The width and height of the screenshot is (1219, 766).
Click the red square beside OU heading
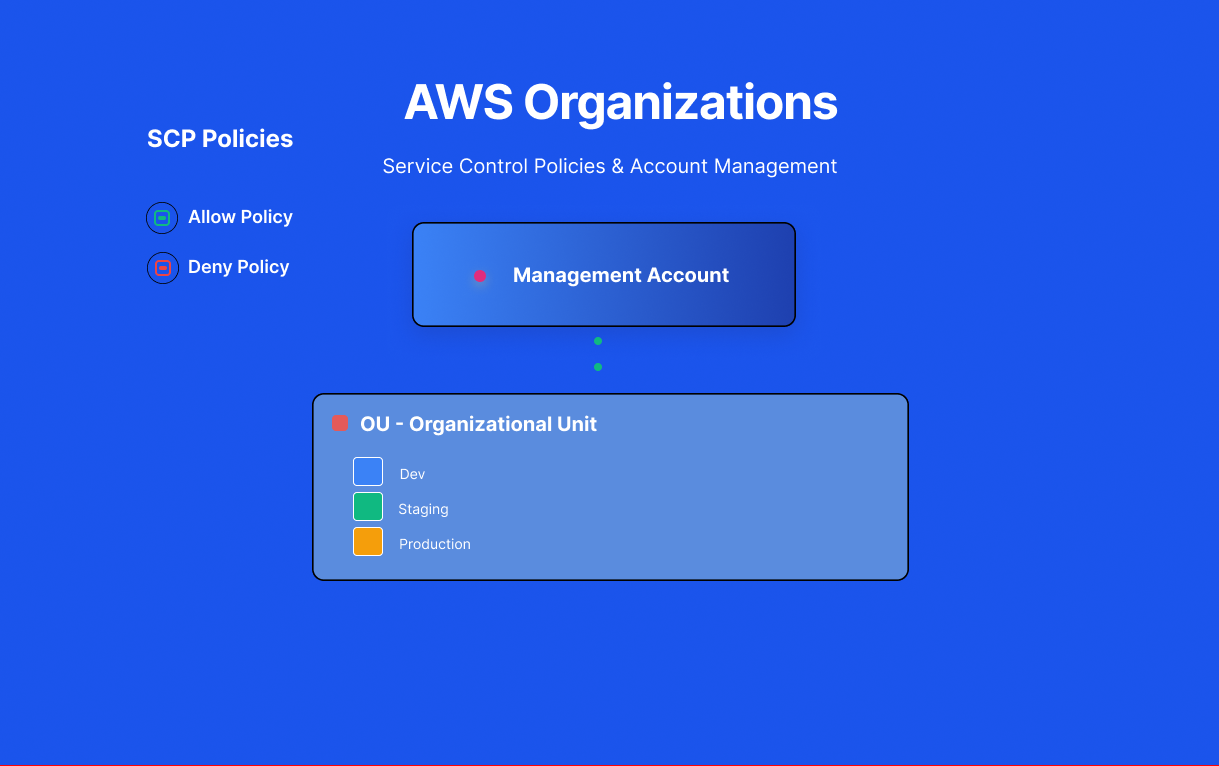(340, 424)
